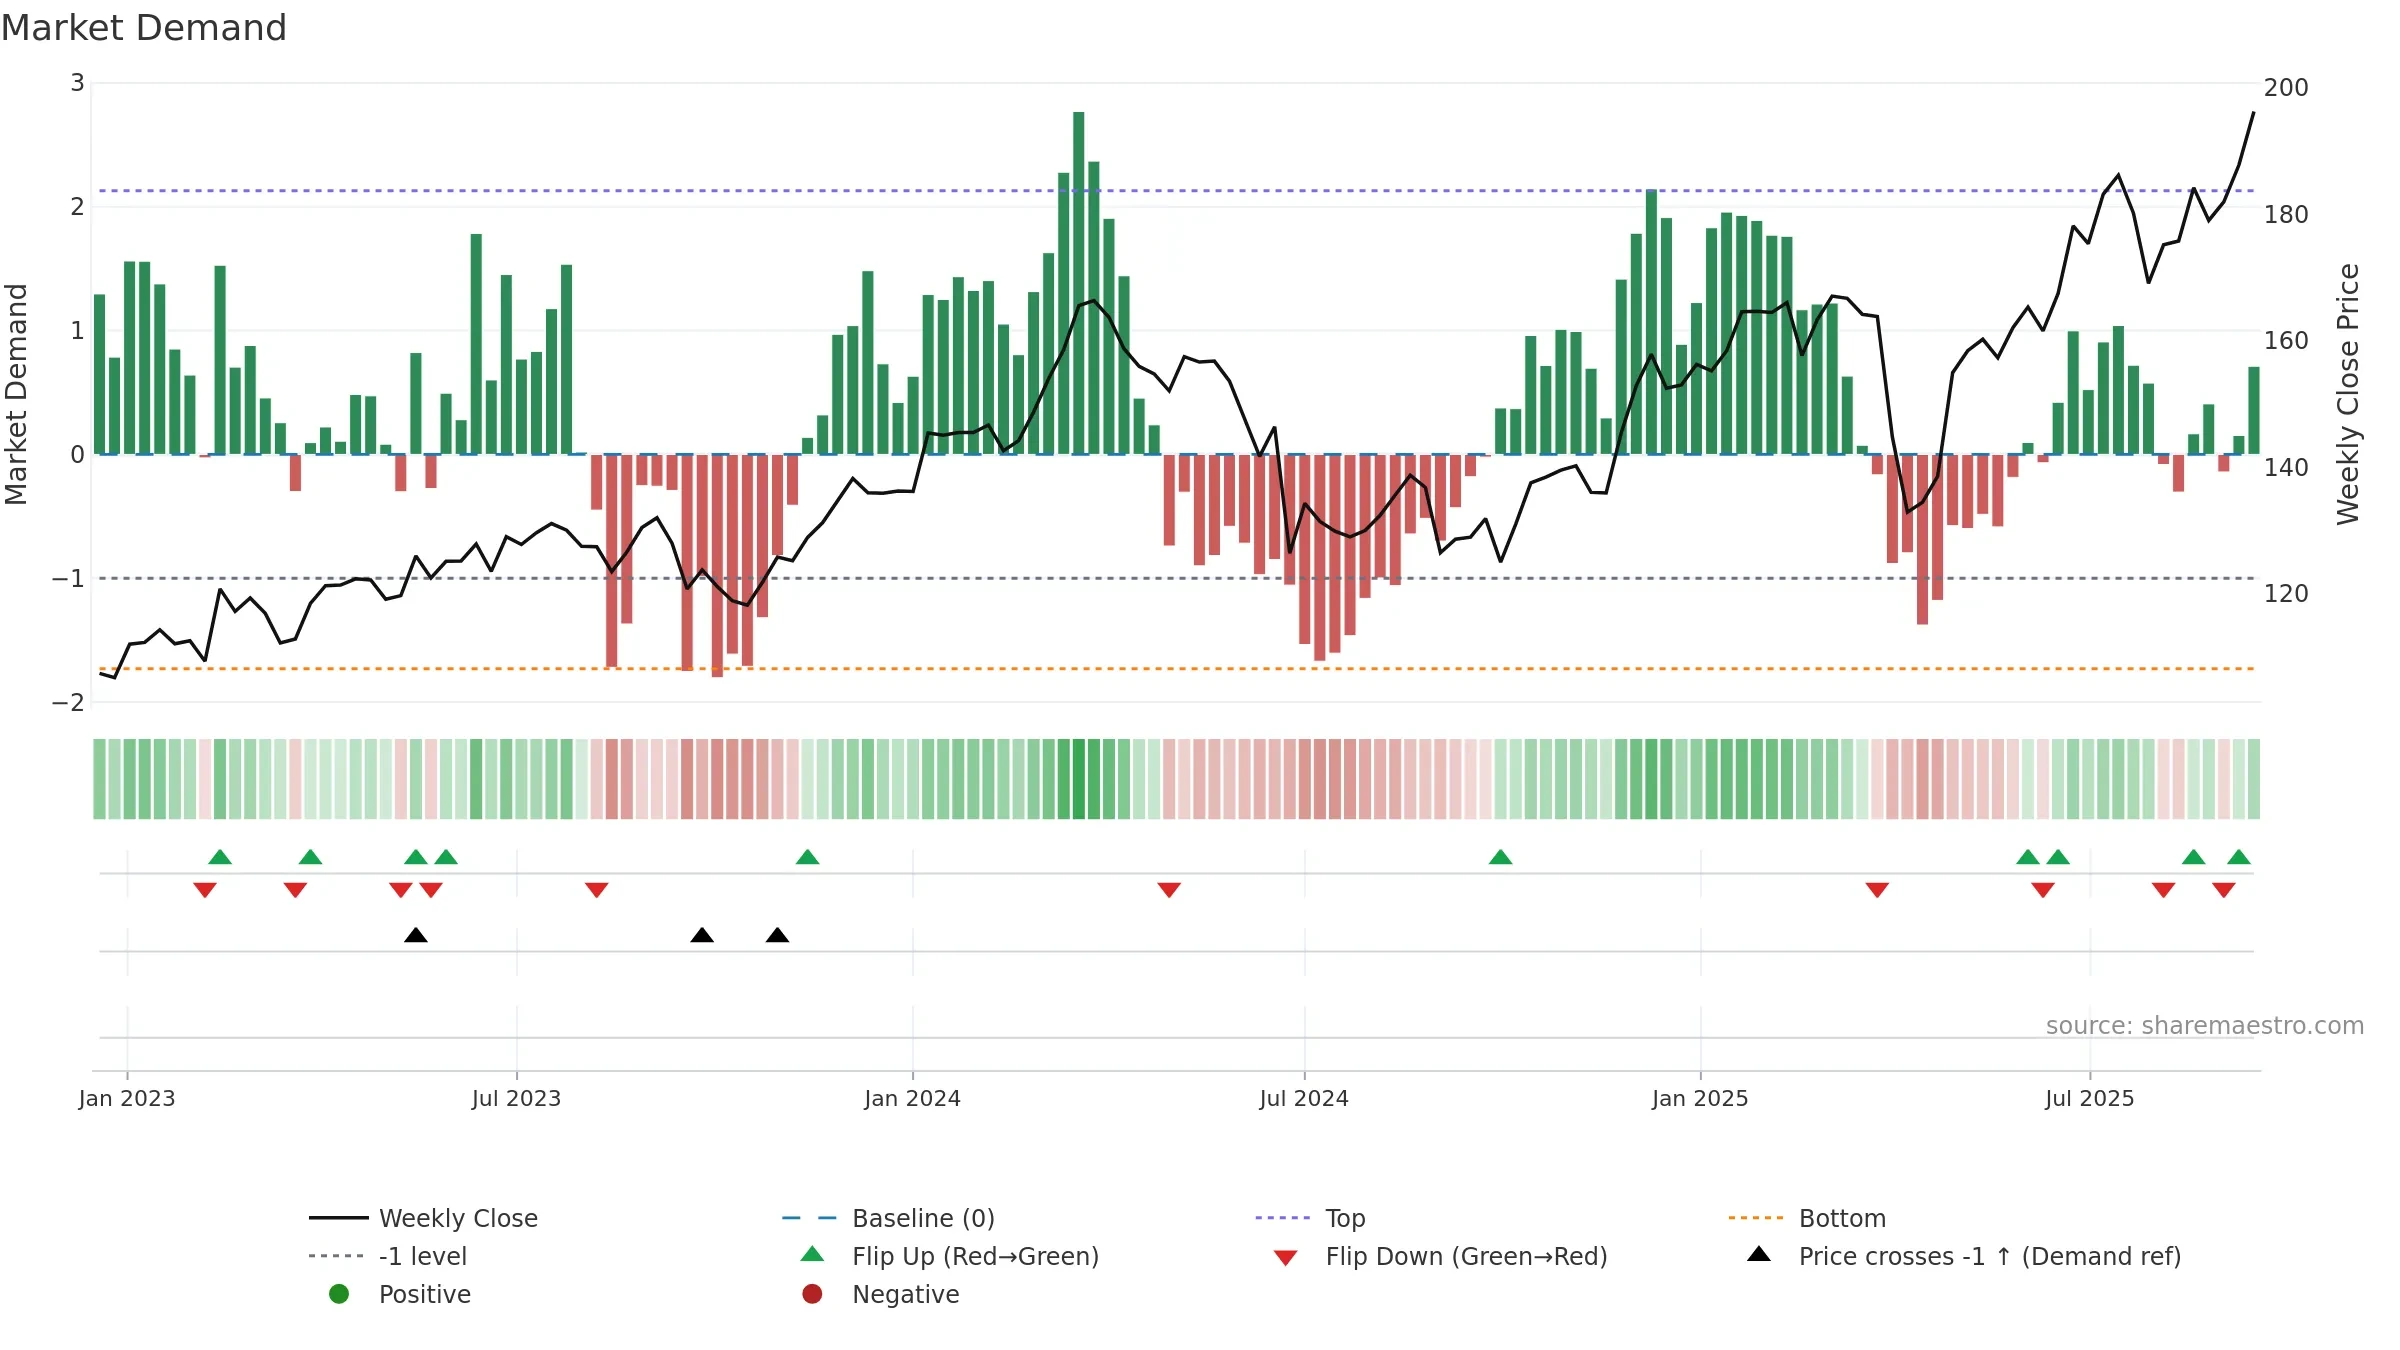
Task: Click the Market Demand chart title
Action: click(144, 28)
